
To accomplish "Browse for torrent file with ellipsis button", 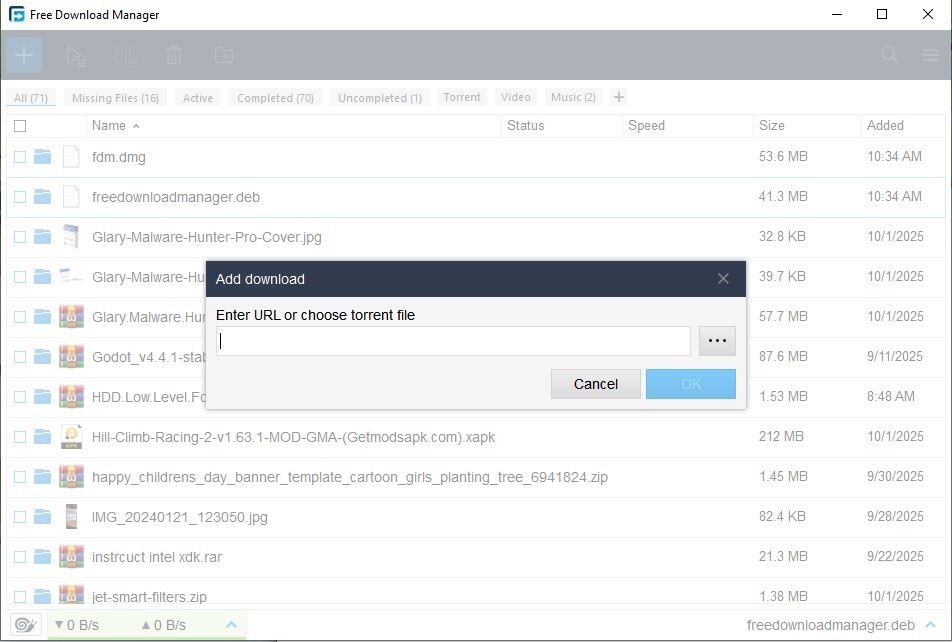I will [x=717, y=341].
